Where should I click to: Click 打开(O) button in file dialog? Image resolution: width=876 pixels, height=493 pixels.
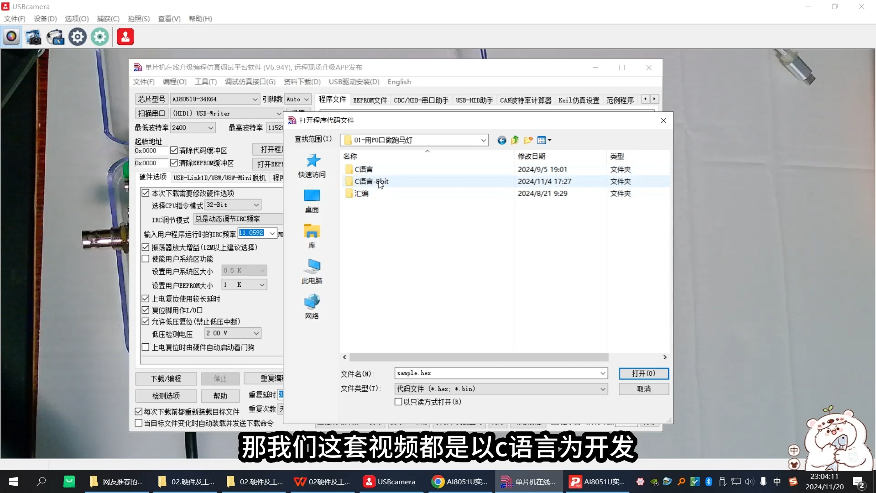tap(644, 373)
